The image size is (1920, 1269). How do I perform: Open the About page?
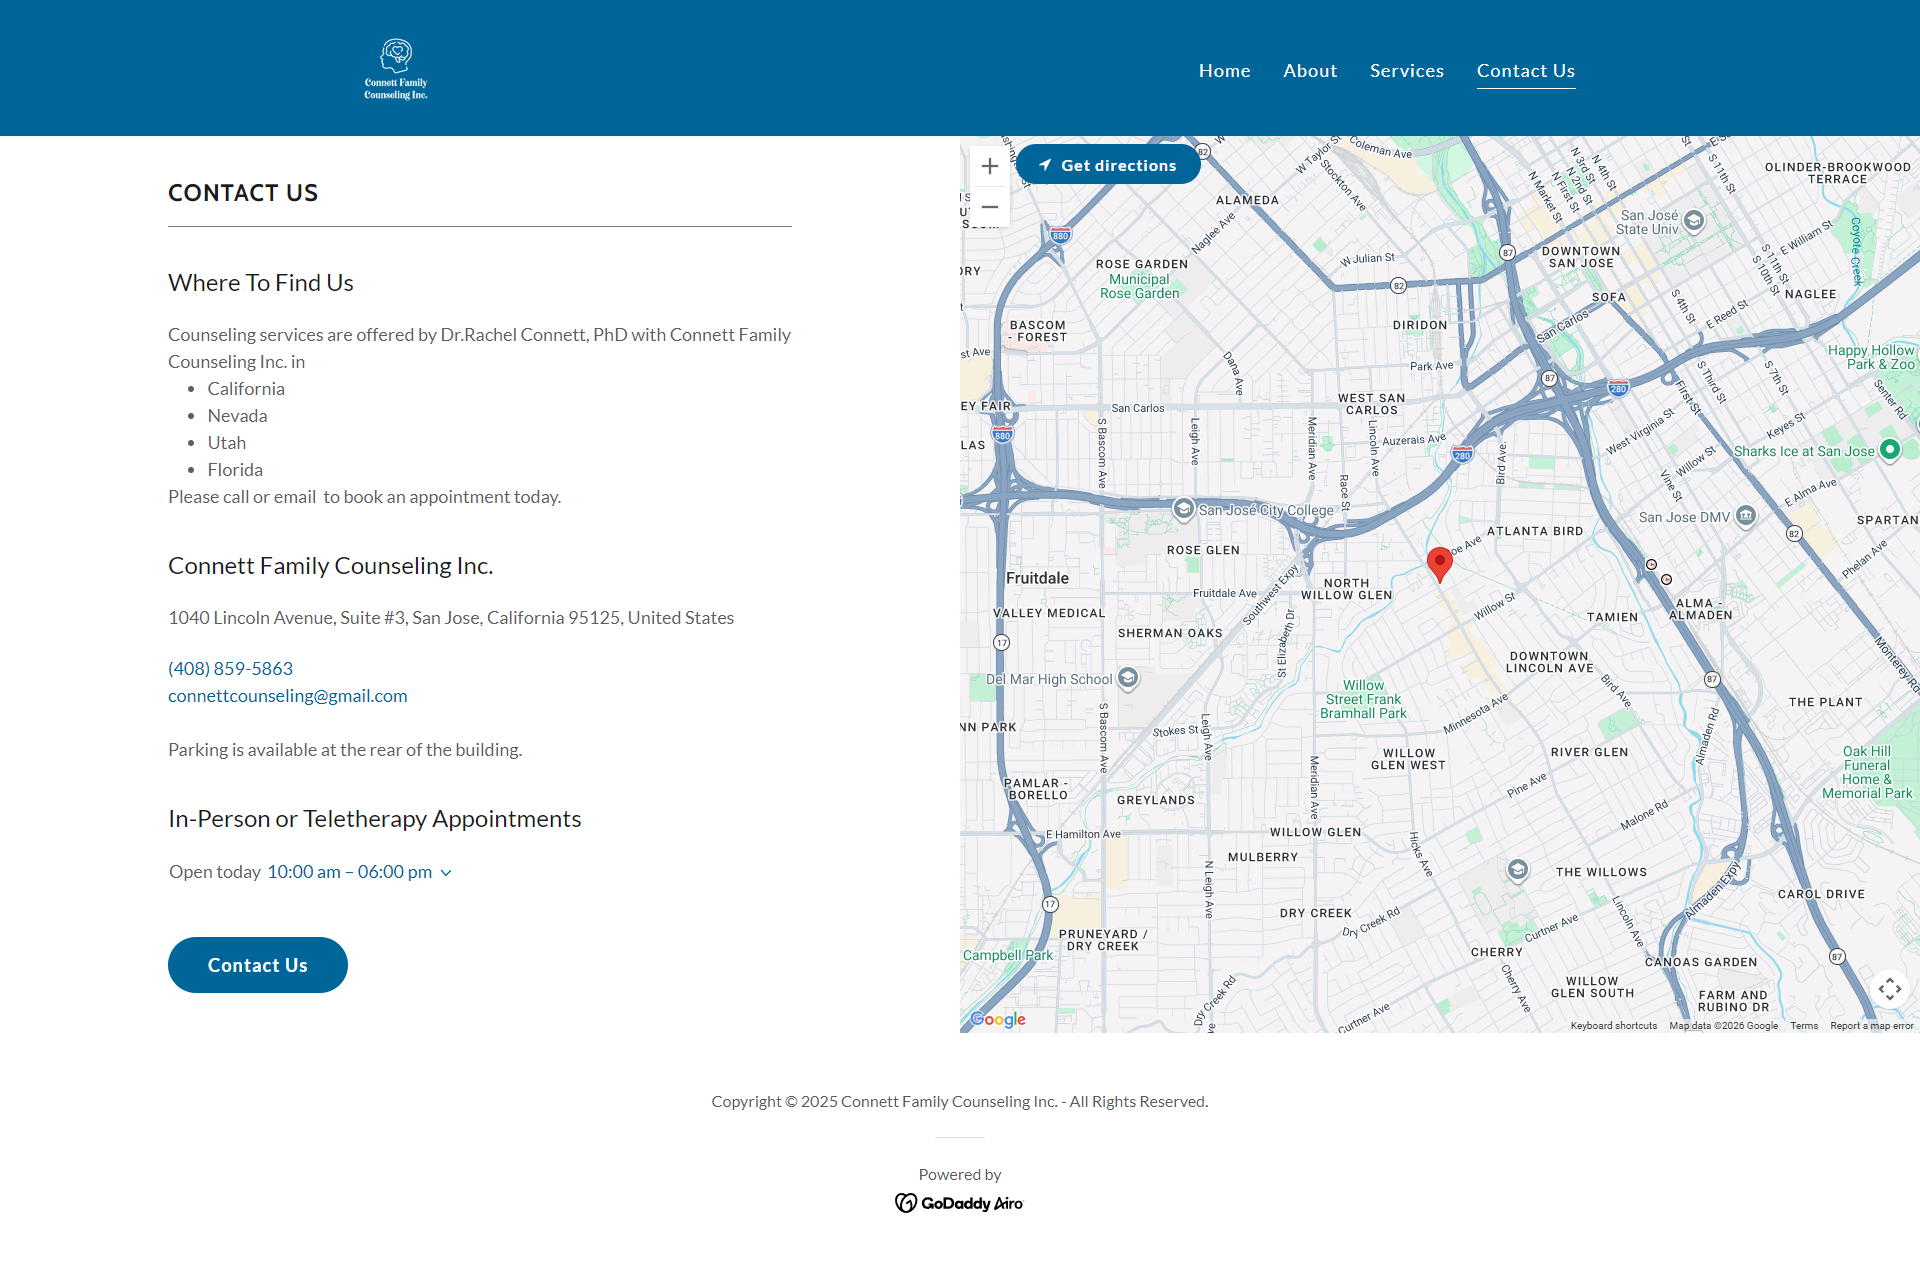(x=1310, y=71)
